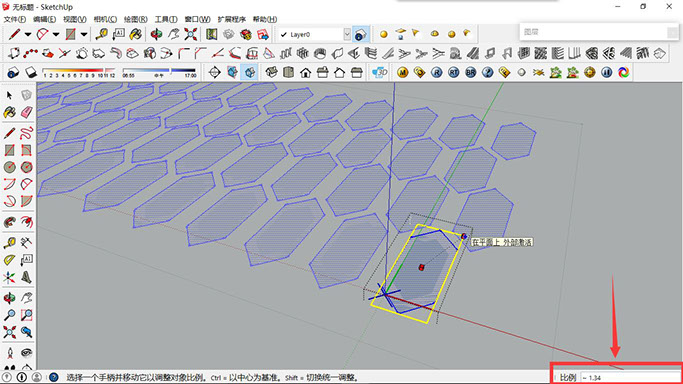This screenshot has height=384, width=683.
Task: Expand the Layer0 layer dropdown
Action: pos(347,34)
